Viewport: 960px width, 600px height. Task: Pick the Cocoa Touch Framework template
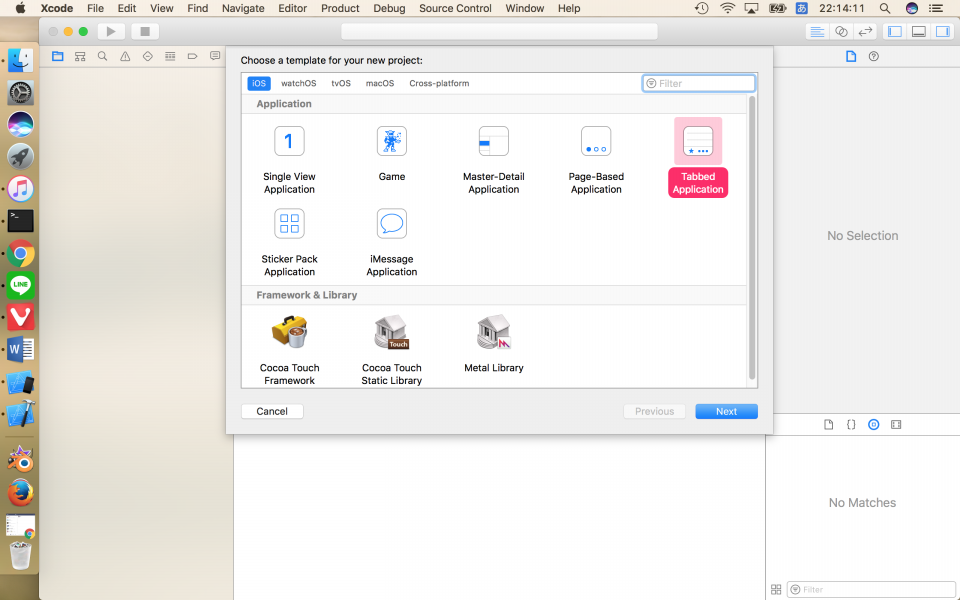(289, 350)
